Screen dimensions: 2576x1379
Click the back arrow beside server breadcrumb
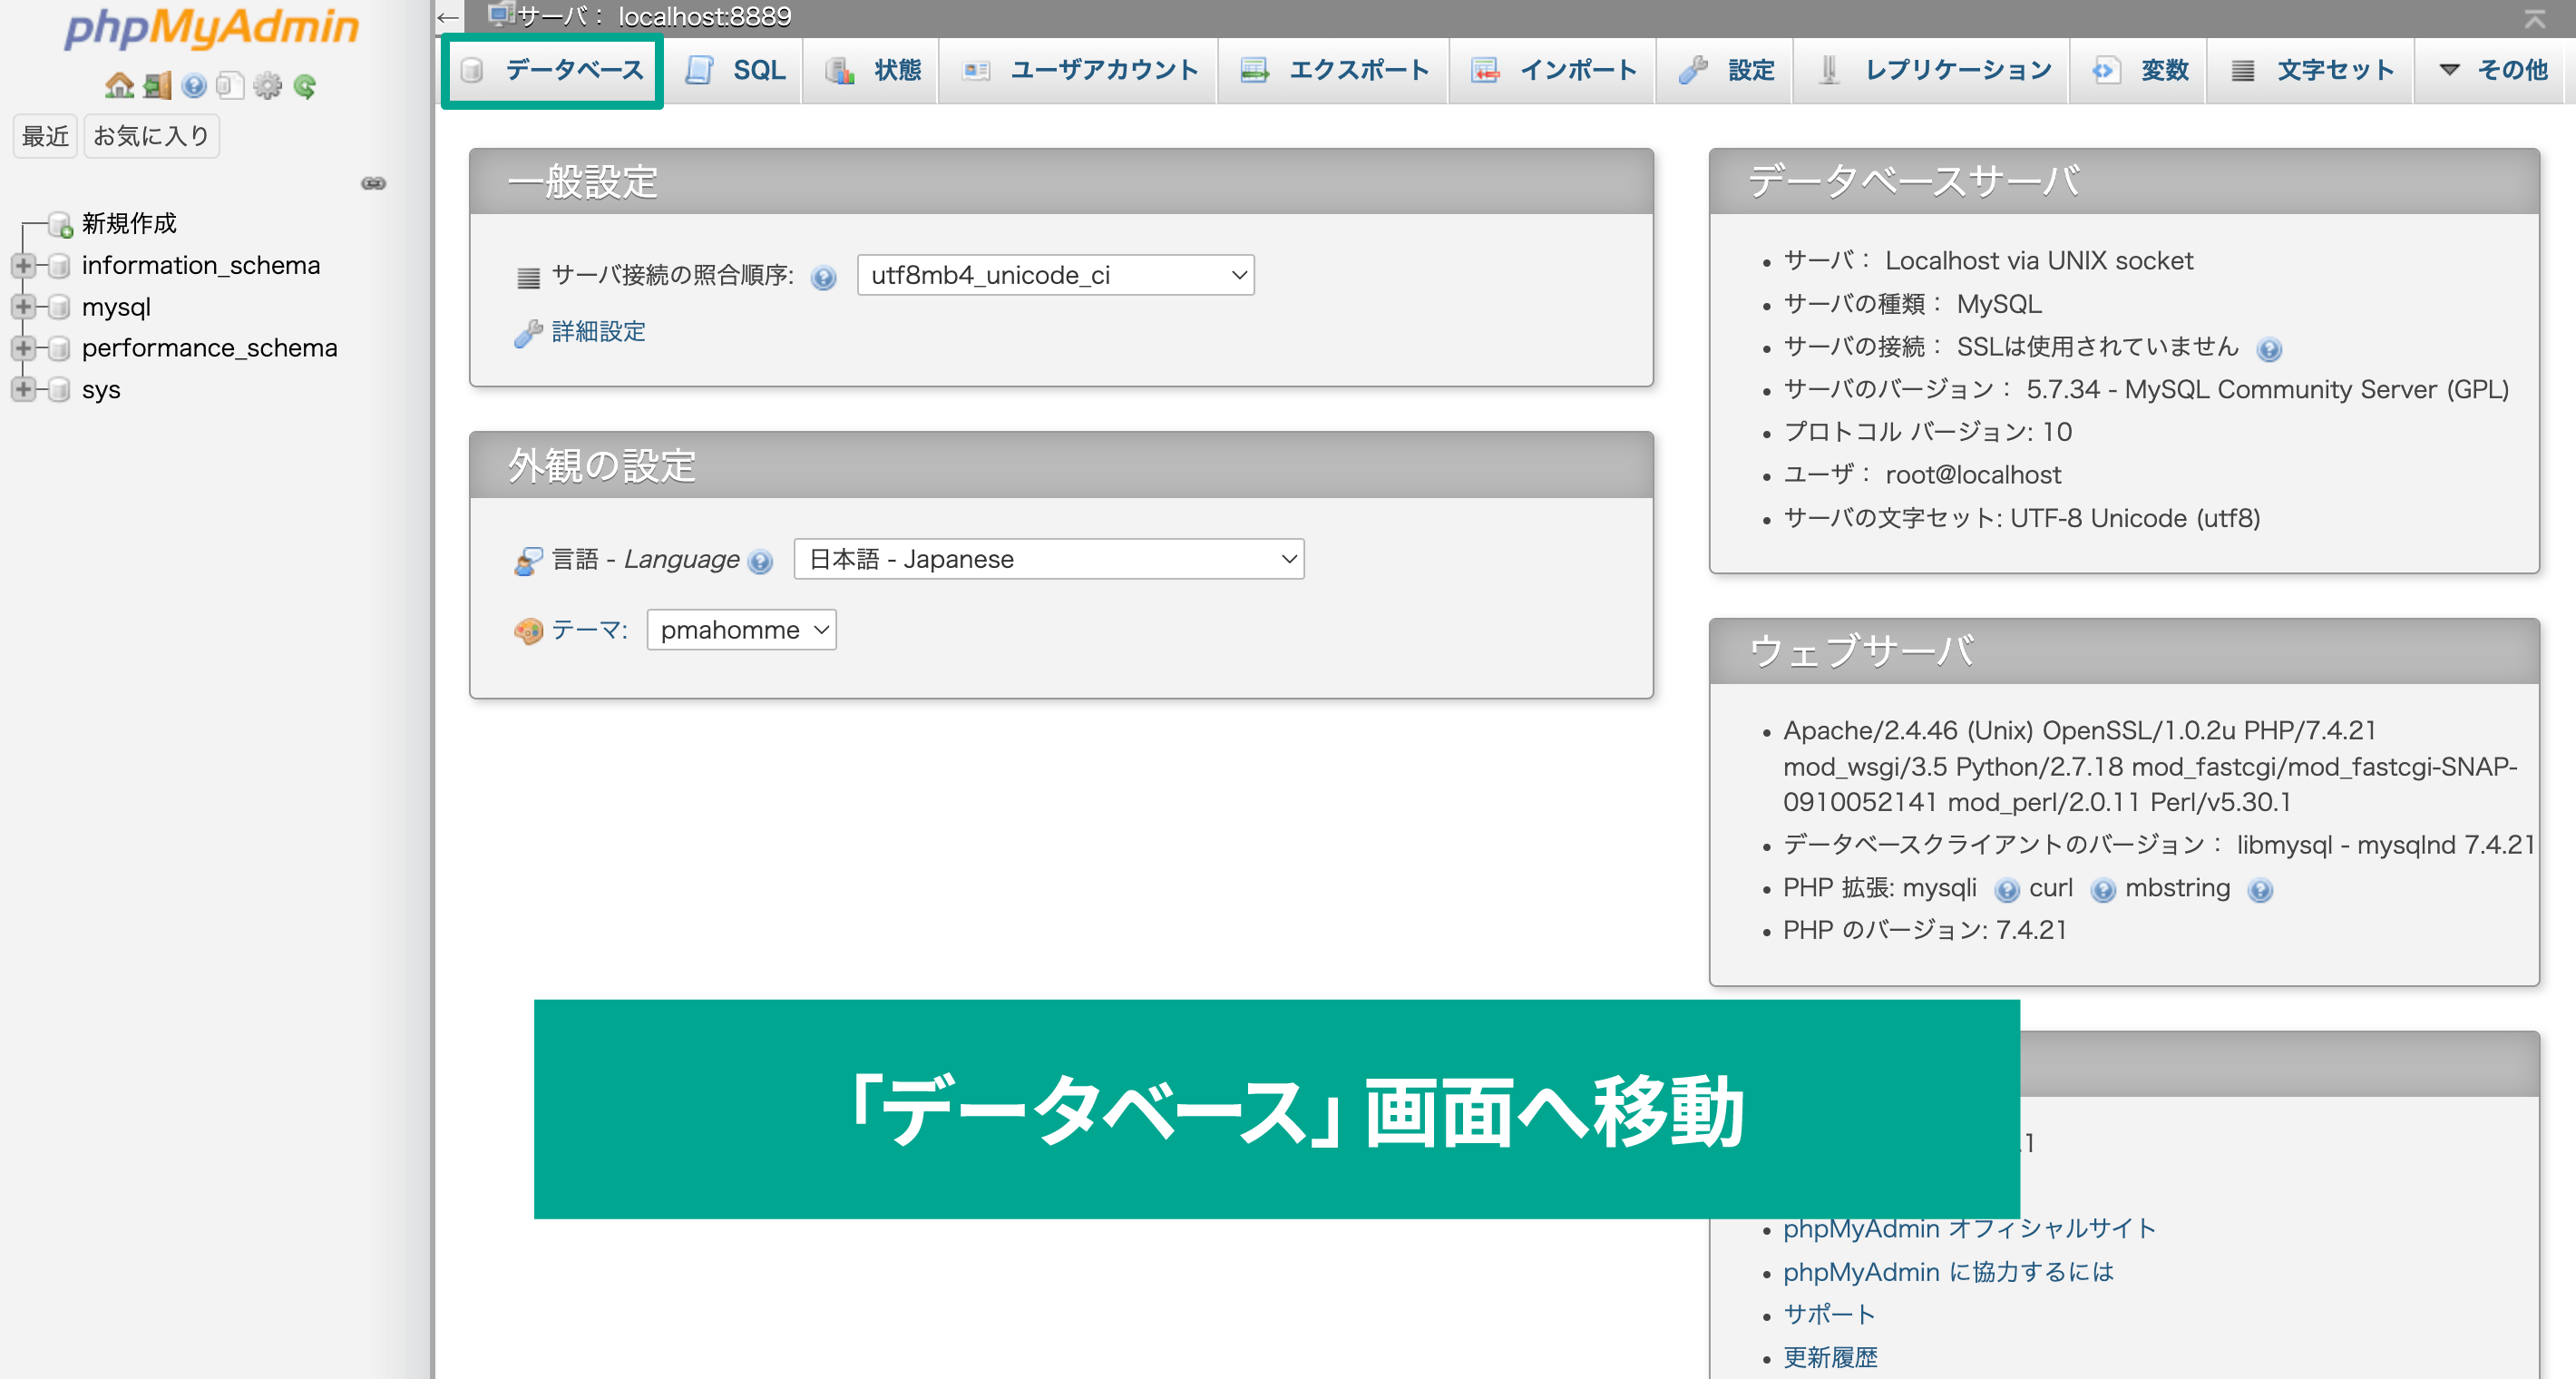tap(448, 17)
